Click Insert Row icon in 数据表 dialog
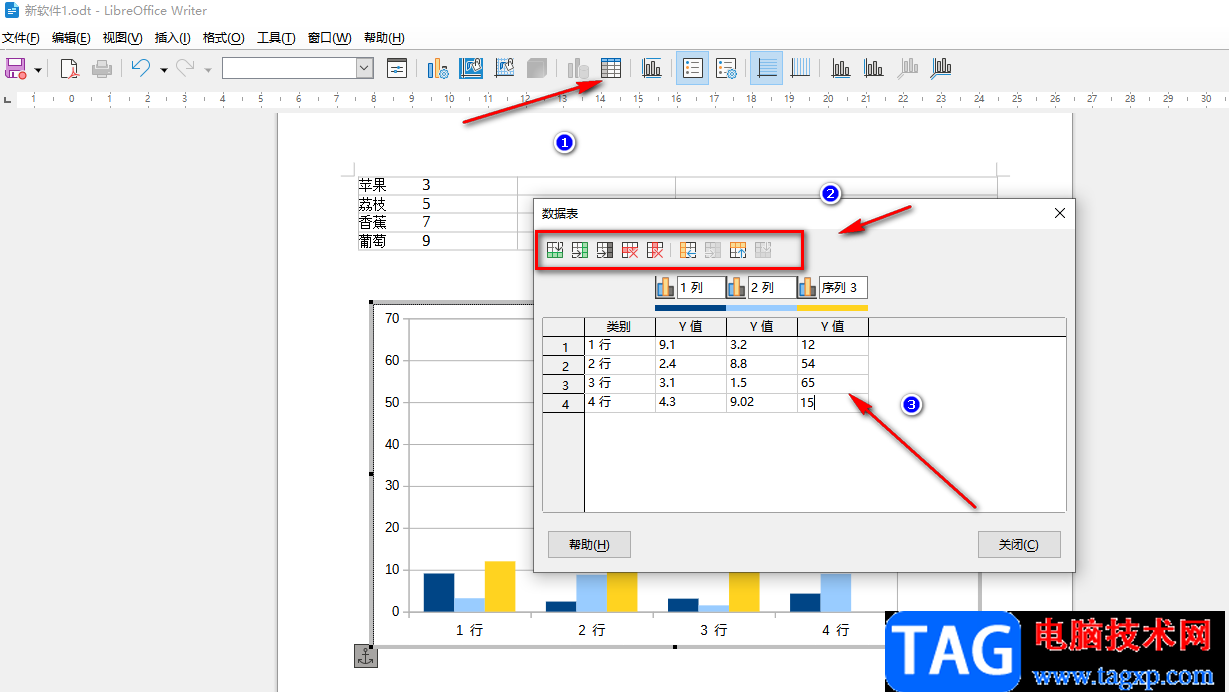 (x=553, y=250)
